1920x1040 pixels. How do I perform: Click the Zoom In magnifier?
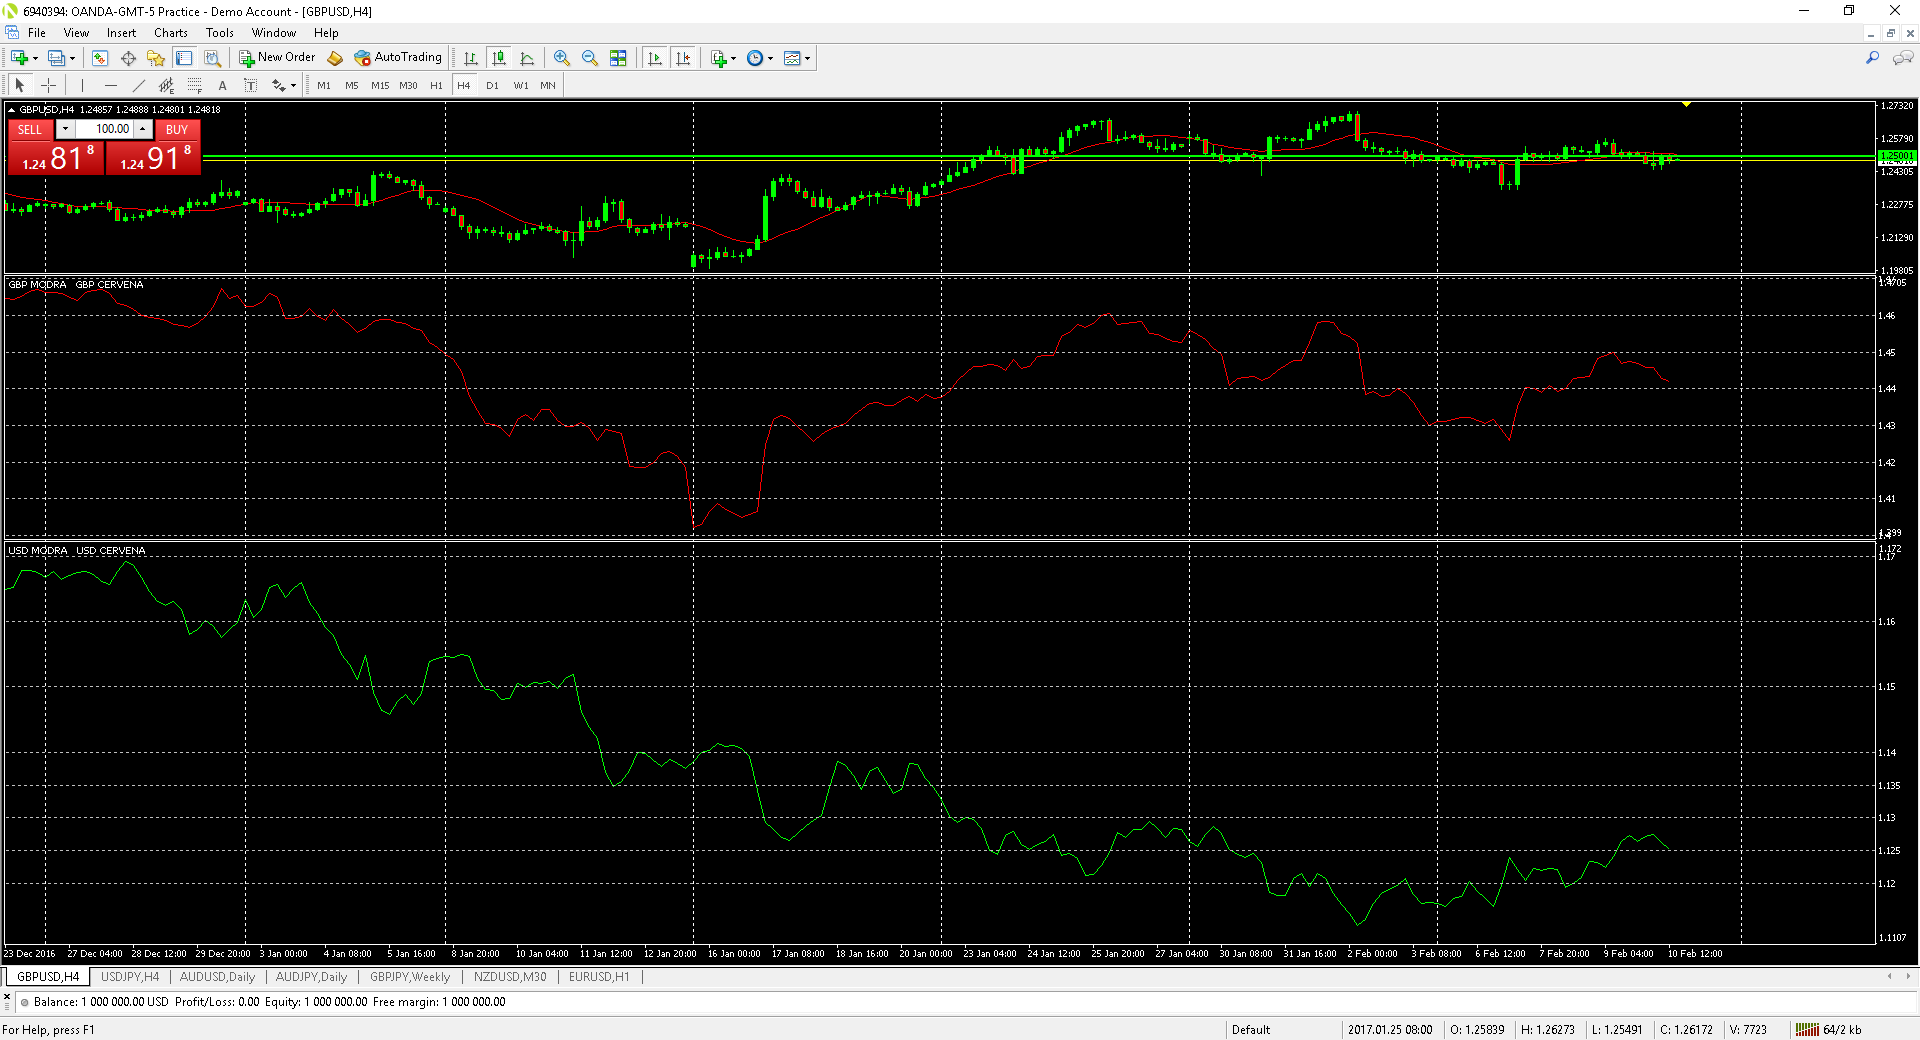tap(562, 58)
